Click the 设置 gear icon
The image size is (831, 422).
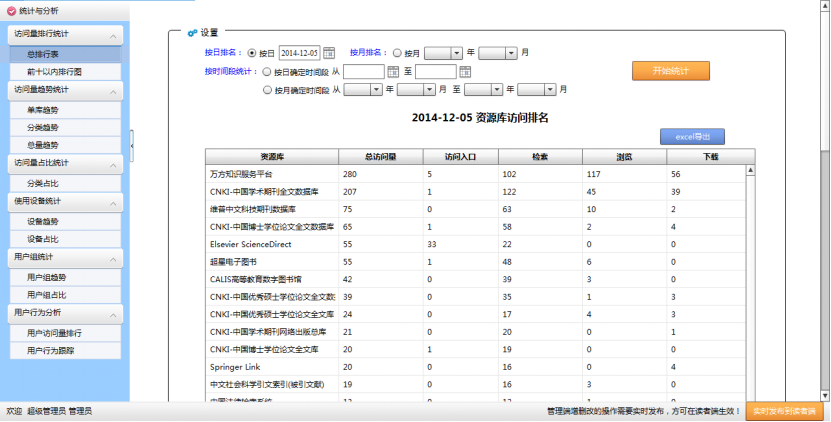point(192,33)
